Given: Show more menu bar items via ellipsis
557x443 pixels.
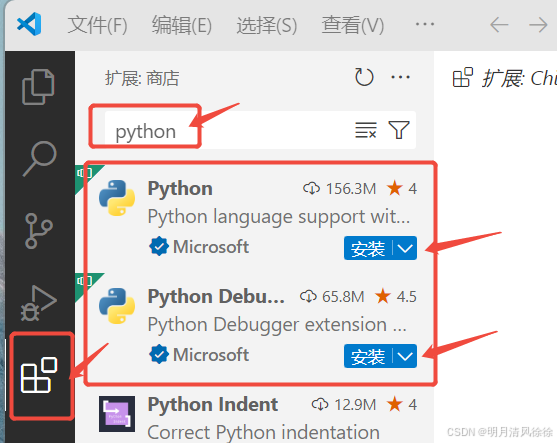Looking at the screenshot, I should 425,24.
